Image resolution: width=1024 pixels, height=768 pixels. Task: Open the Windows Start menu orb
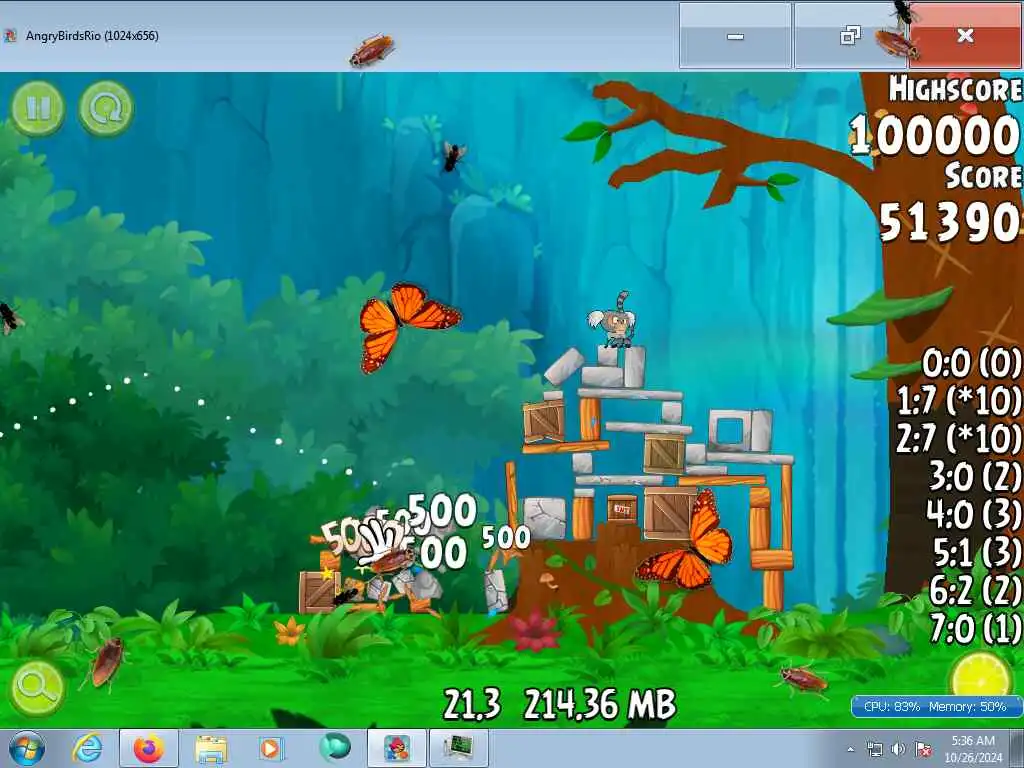[x=27, y=748]
